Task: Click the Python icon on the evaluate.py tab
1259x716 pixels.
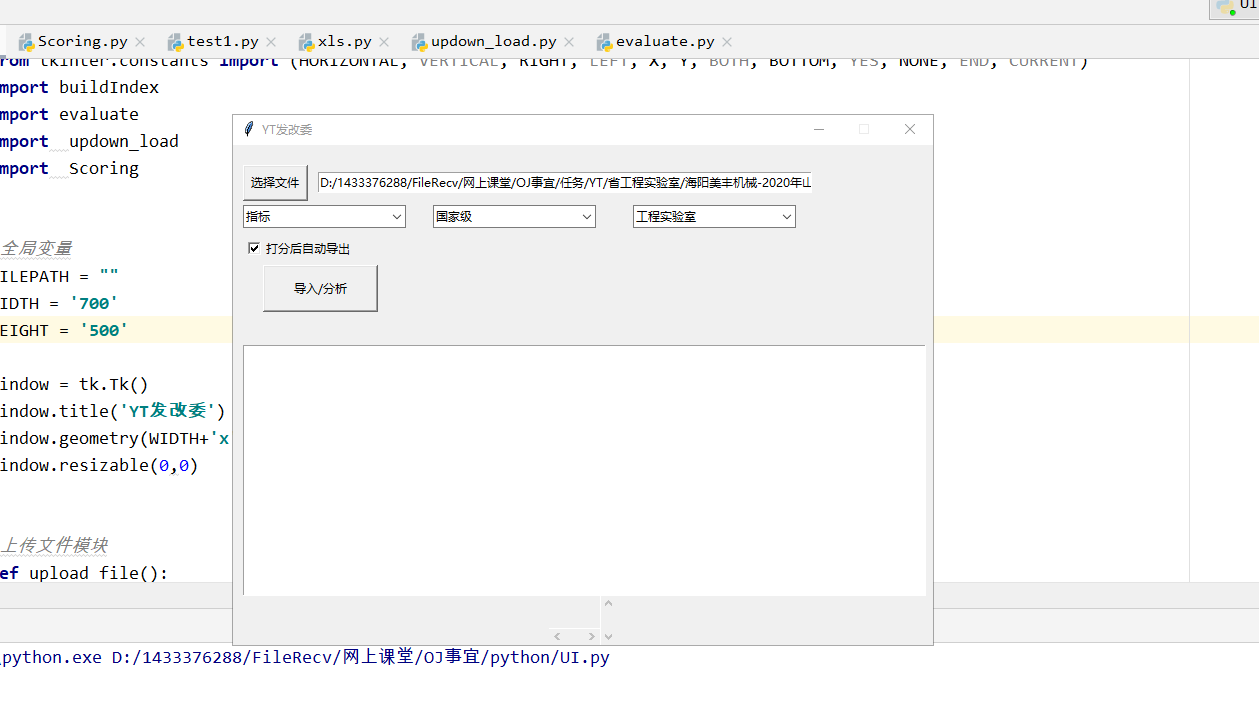Action: [x=604, y=41]
